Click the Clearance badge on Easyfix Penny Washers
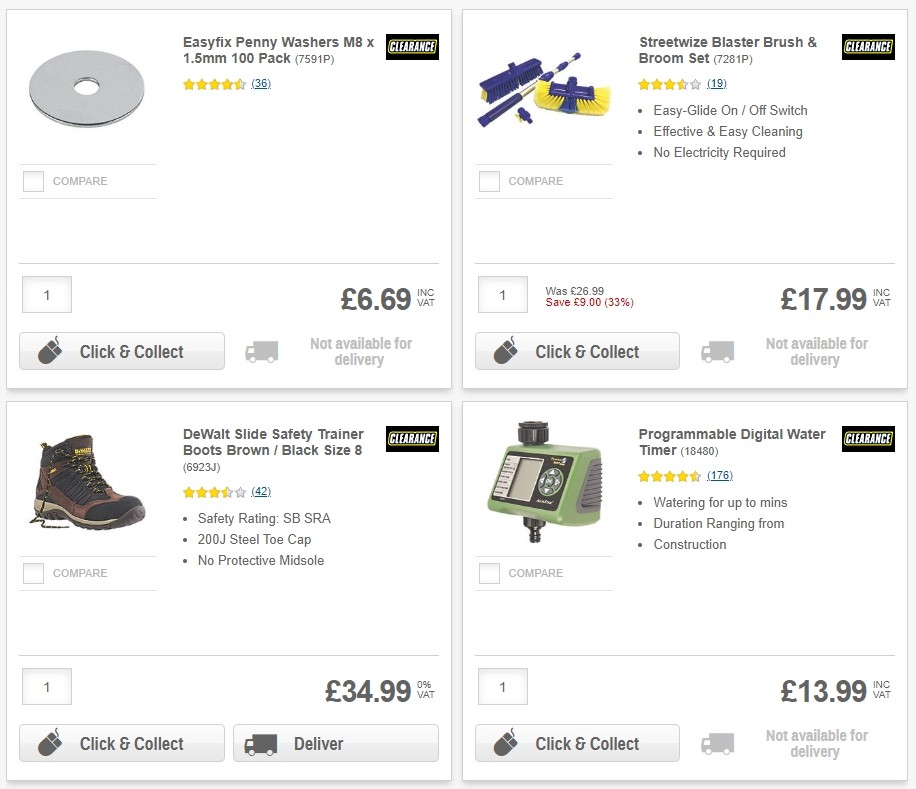Viewport: 916px width, 789px height. [412, 46]
